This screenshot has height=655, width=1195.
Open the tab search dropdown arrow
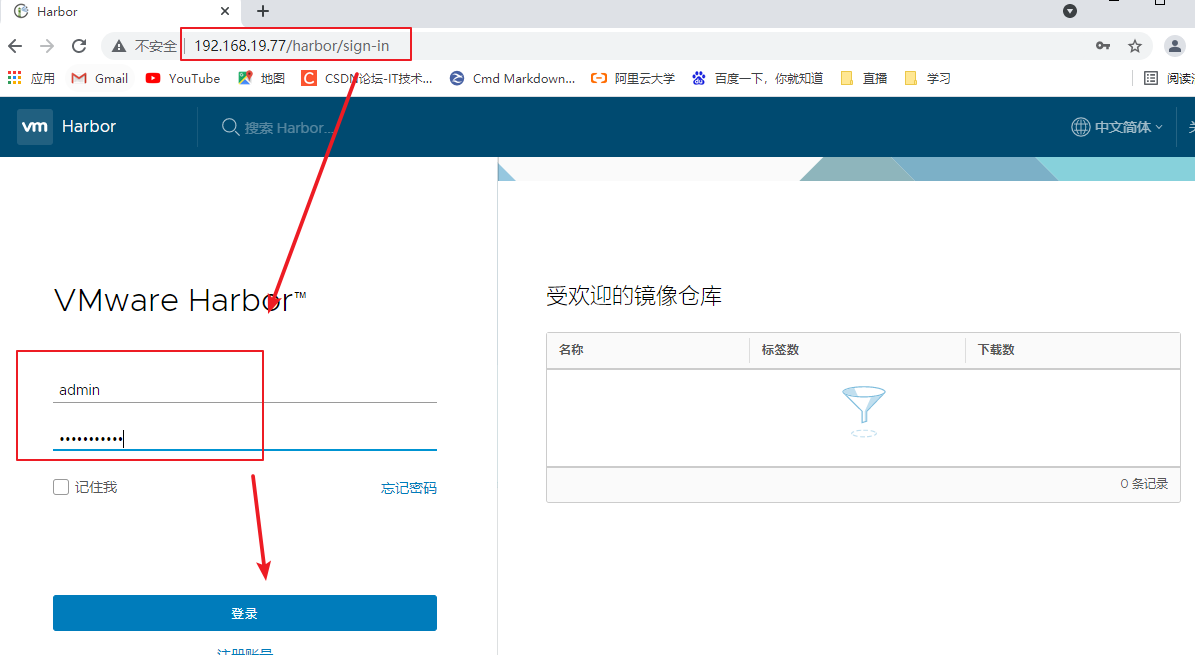pyautogui.click(x=1070, y=11)
